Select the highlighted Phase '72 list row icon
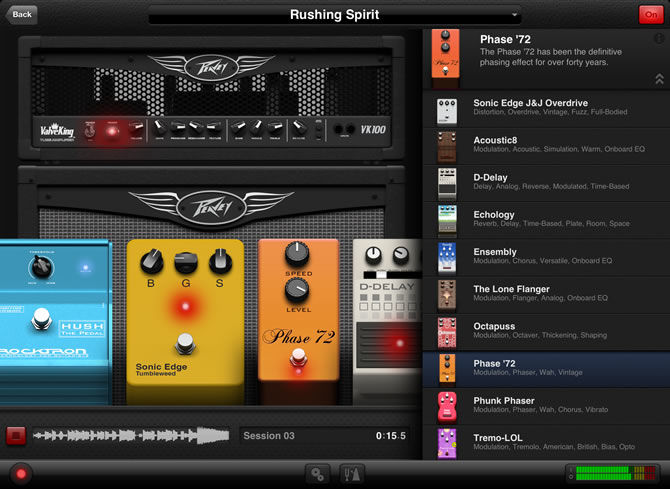This screenshot has height=489, width=670. [x=447, y=370]
